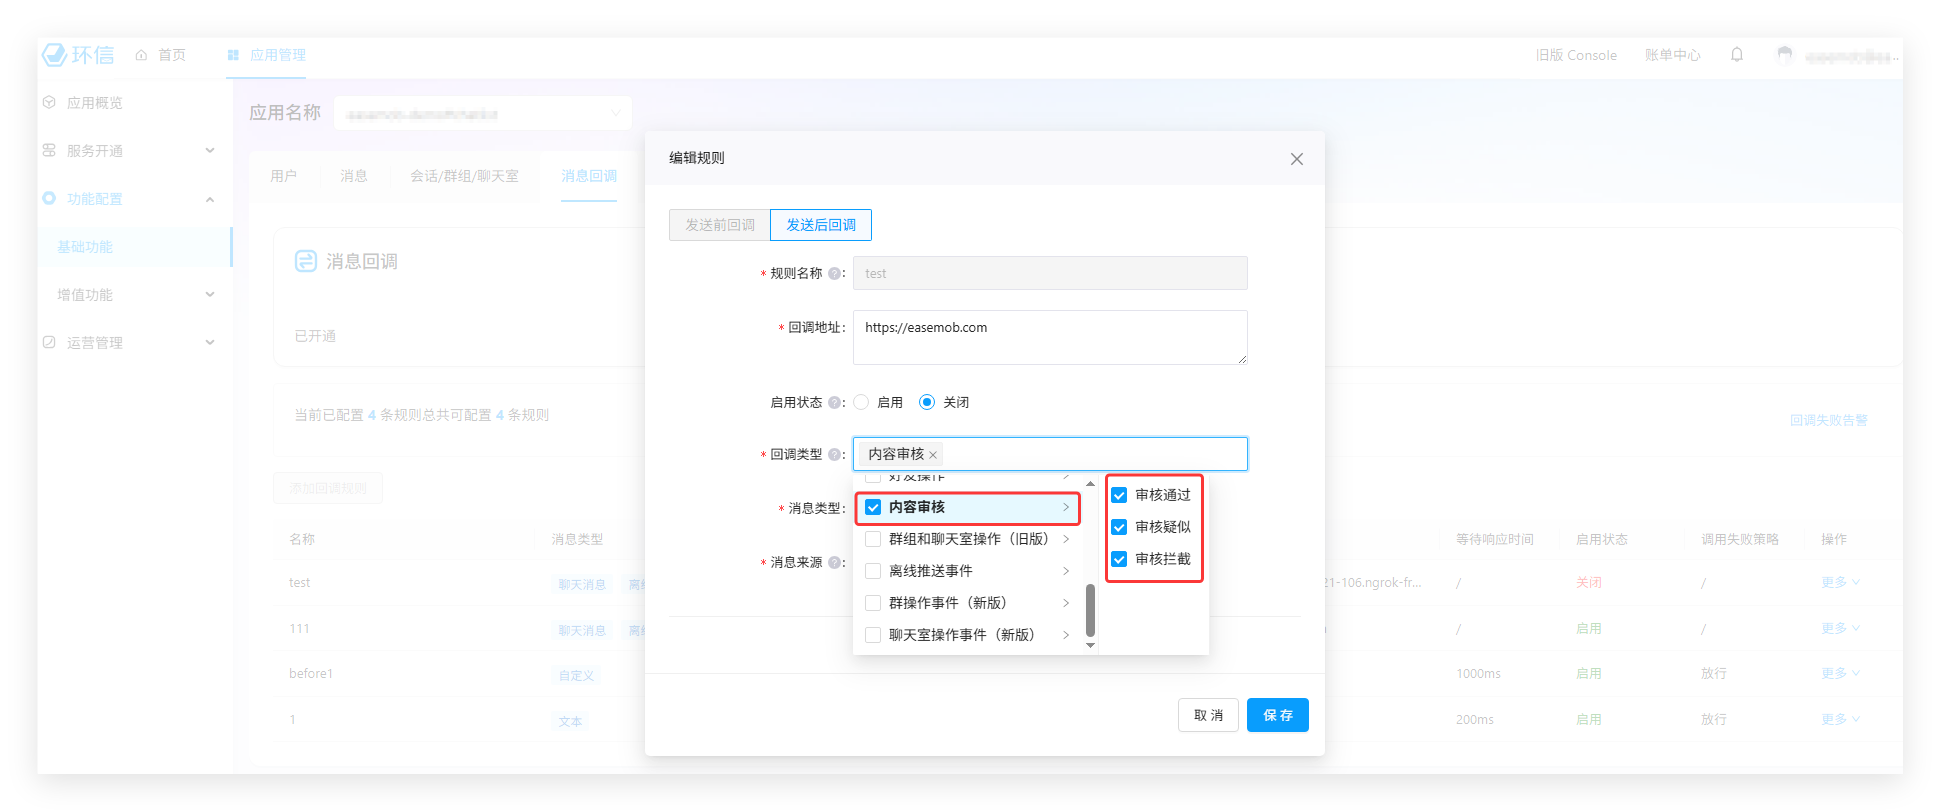Click the help icon beside 启用状态
Viewport: 1940px width, 811px height.
(x=834, y=403)
